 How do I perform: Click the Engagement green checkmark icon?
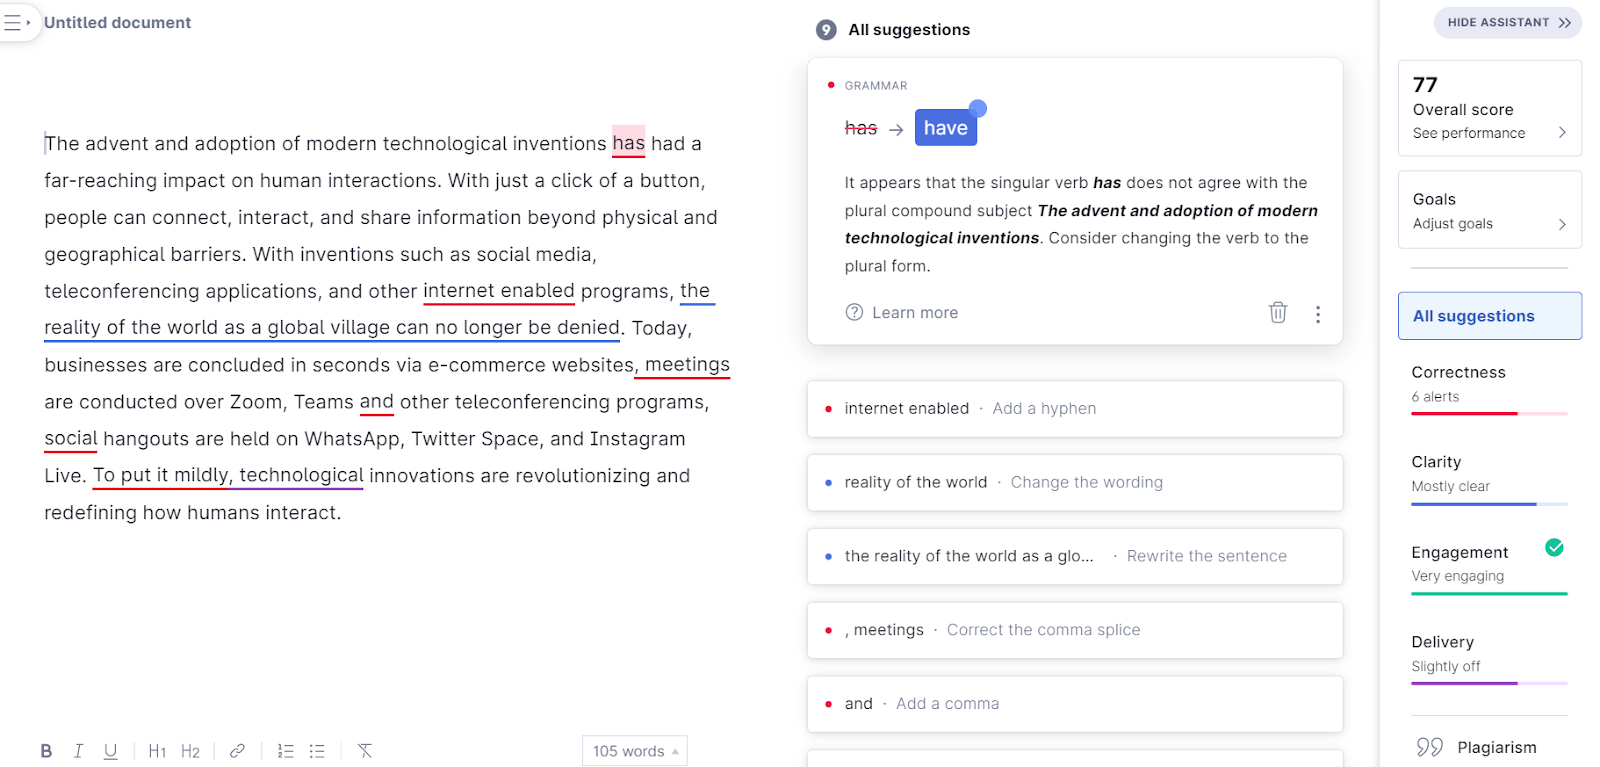coord(1554,547)
